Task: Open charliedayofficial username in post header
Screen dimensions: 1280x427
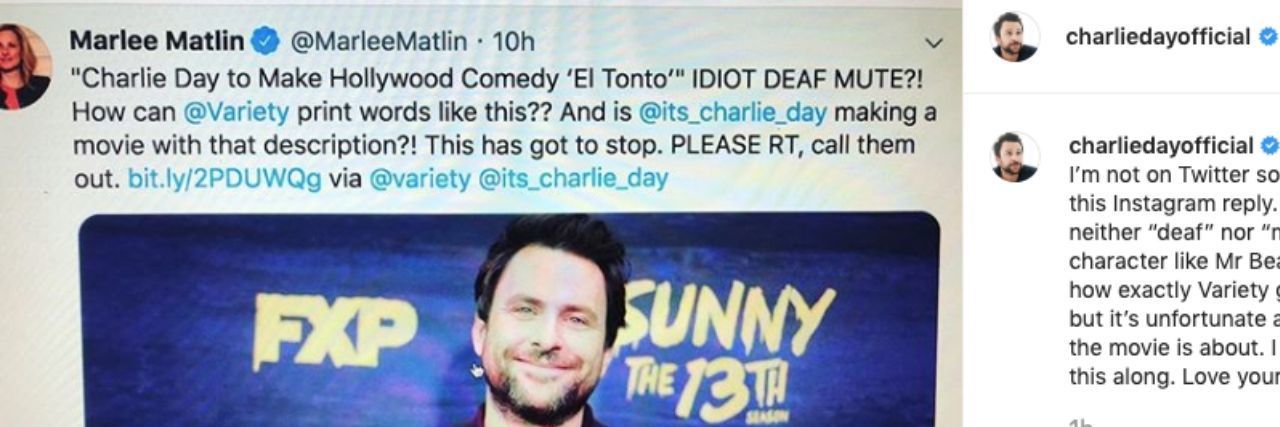Action: [x=1158, y=37]
